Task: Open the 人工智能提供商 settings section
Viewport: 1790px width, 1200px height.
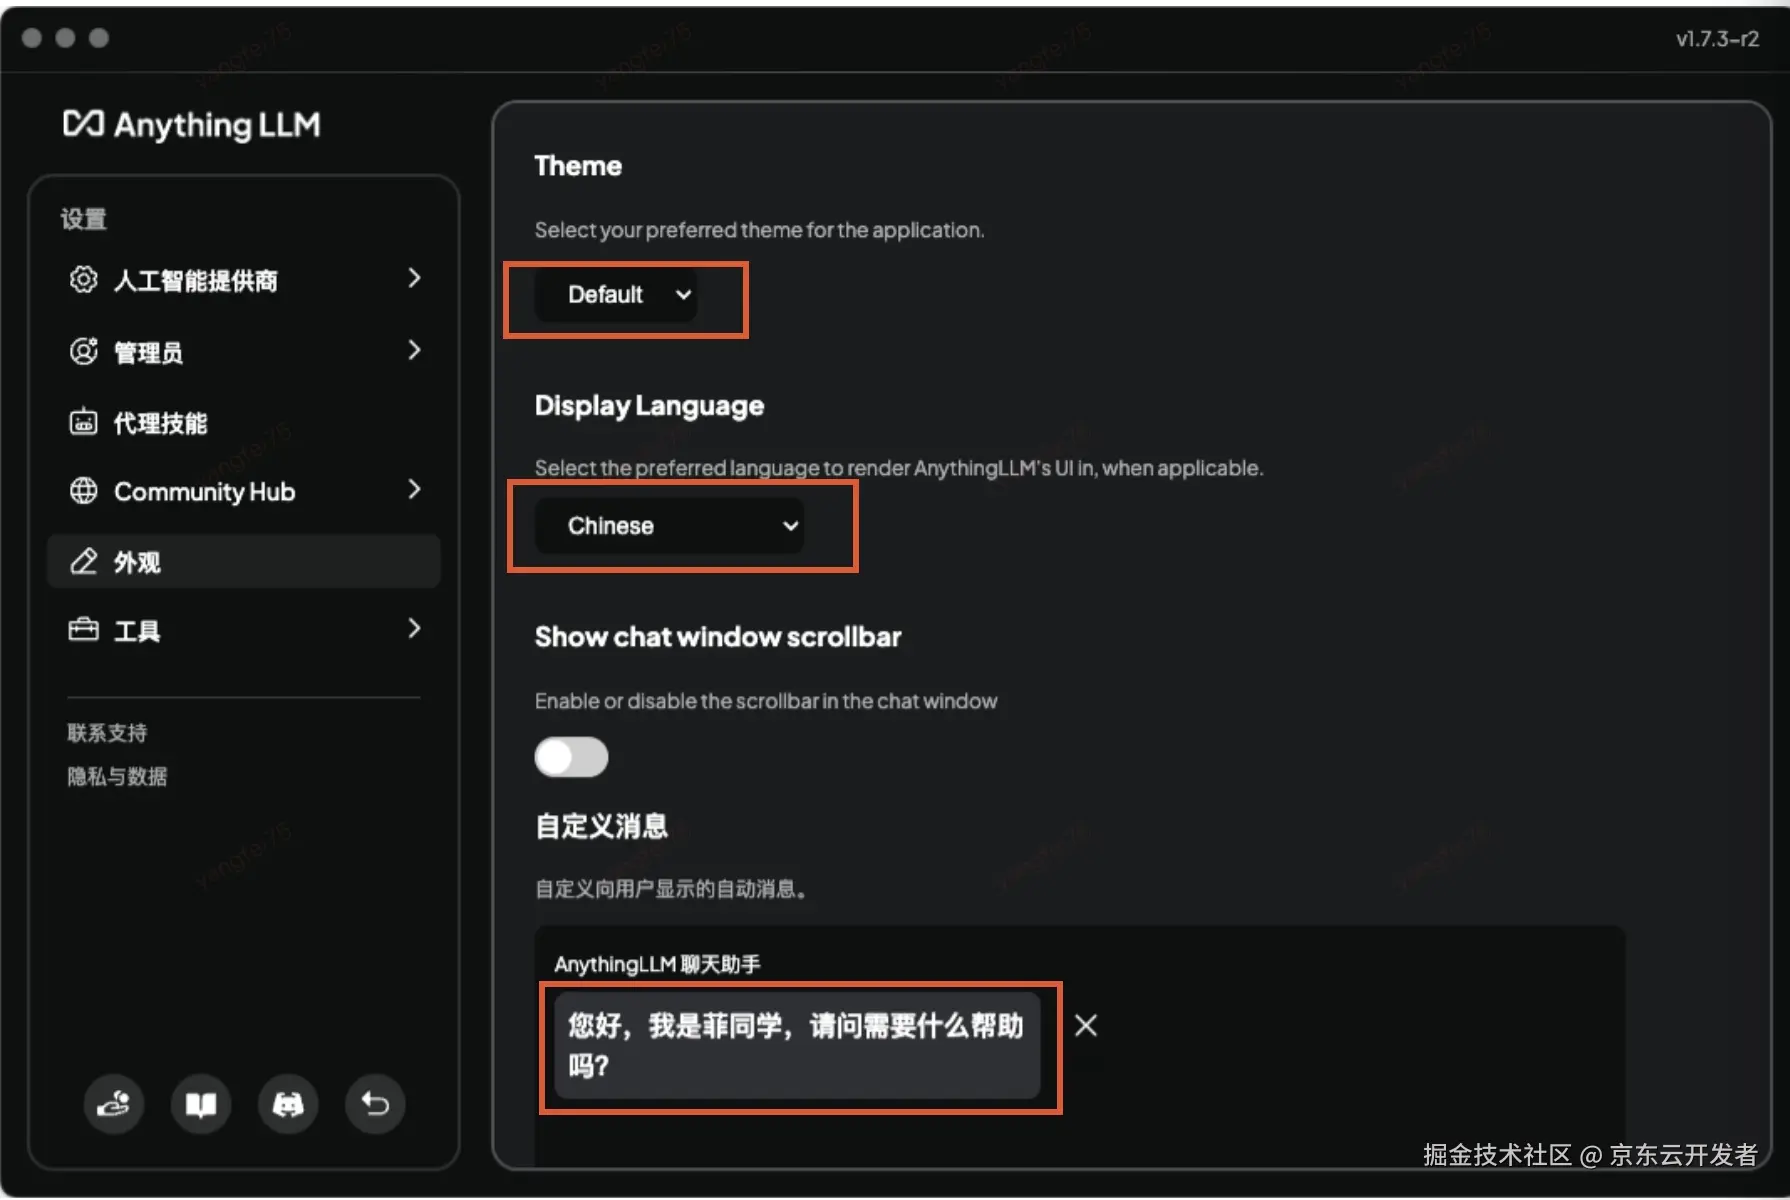Action: tap(244, 280)
